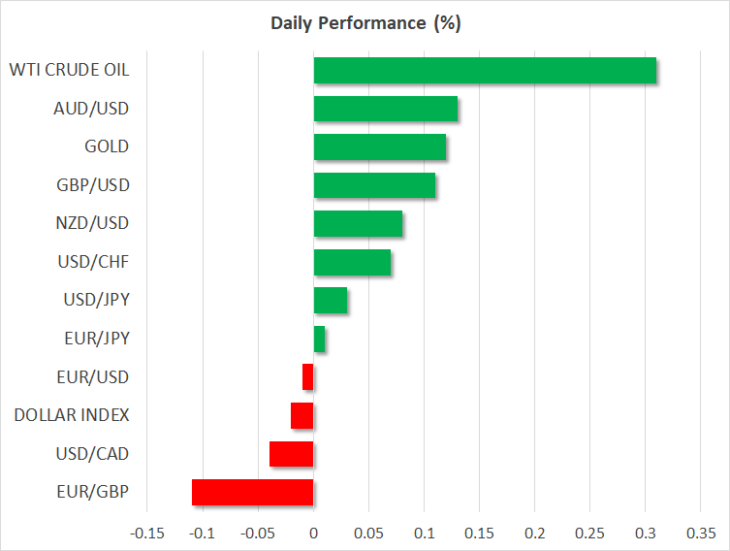The height and width of the screenshot is (551, 730).
Task: Select the USD/CHF green bar
Action: tap(352, 262)
